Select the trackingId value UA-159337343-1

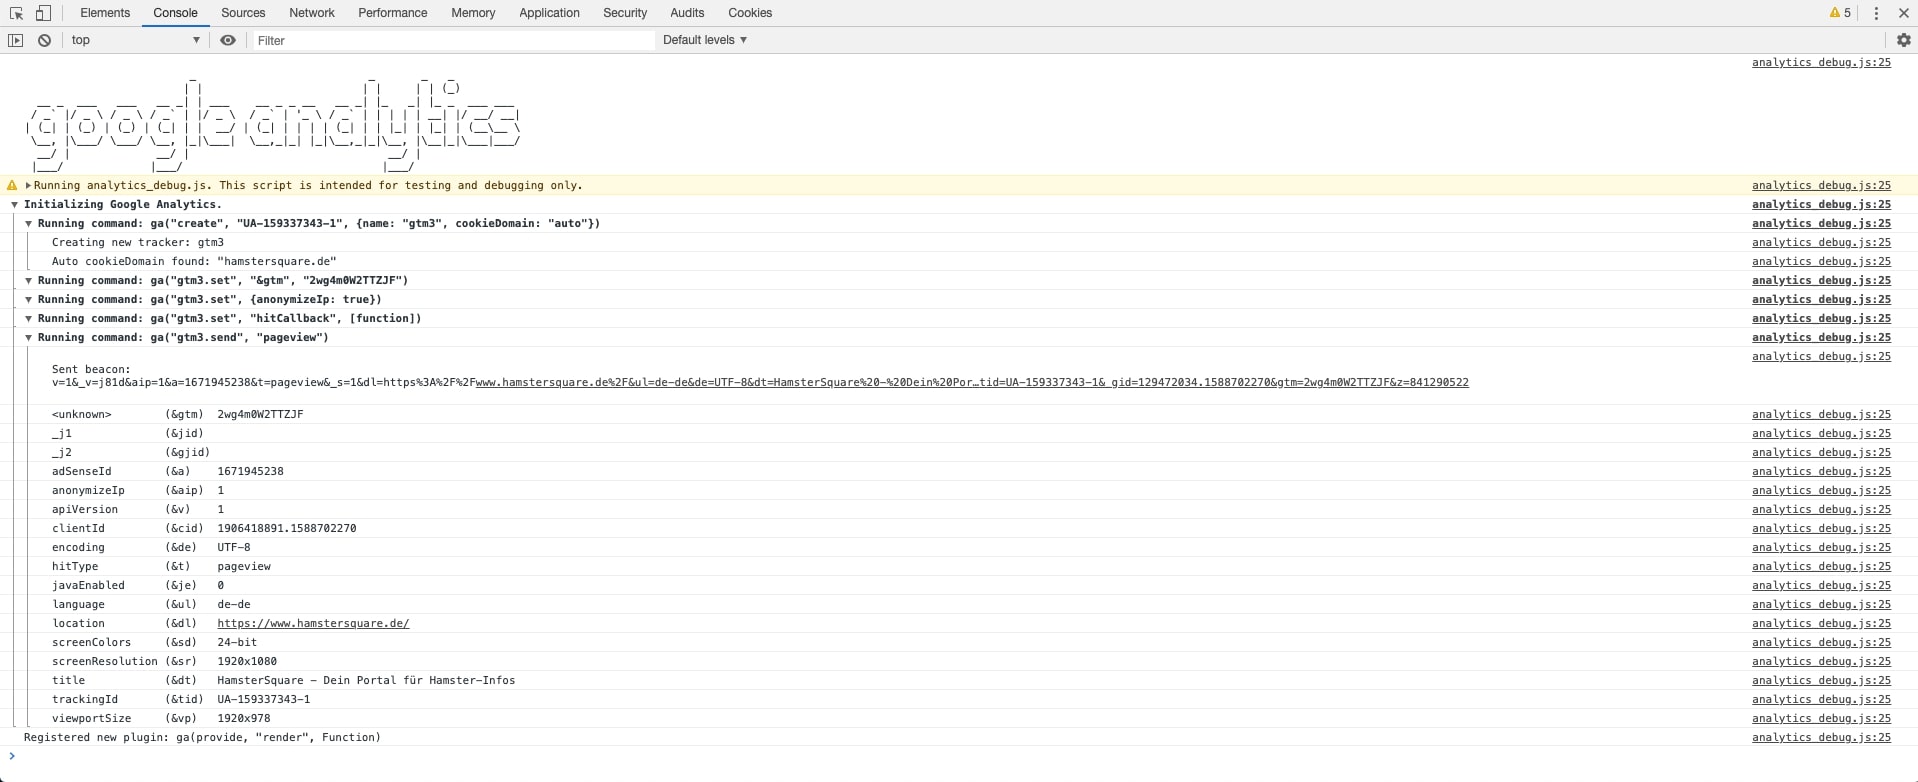coord(264,700)
